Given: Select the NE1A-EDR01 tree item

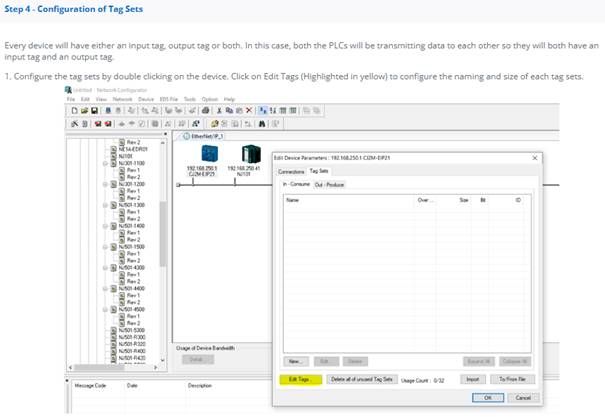Looking at the screenshot, I should point(133,149).
